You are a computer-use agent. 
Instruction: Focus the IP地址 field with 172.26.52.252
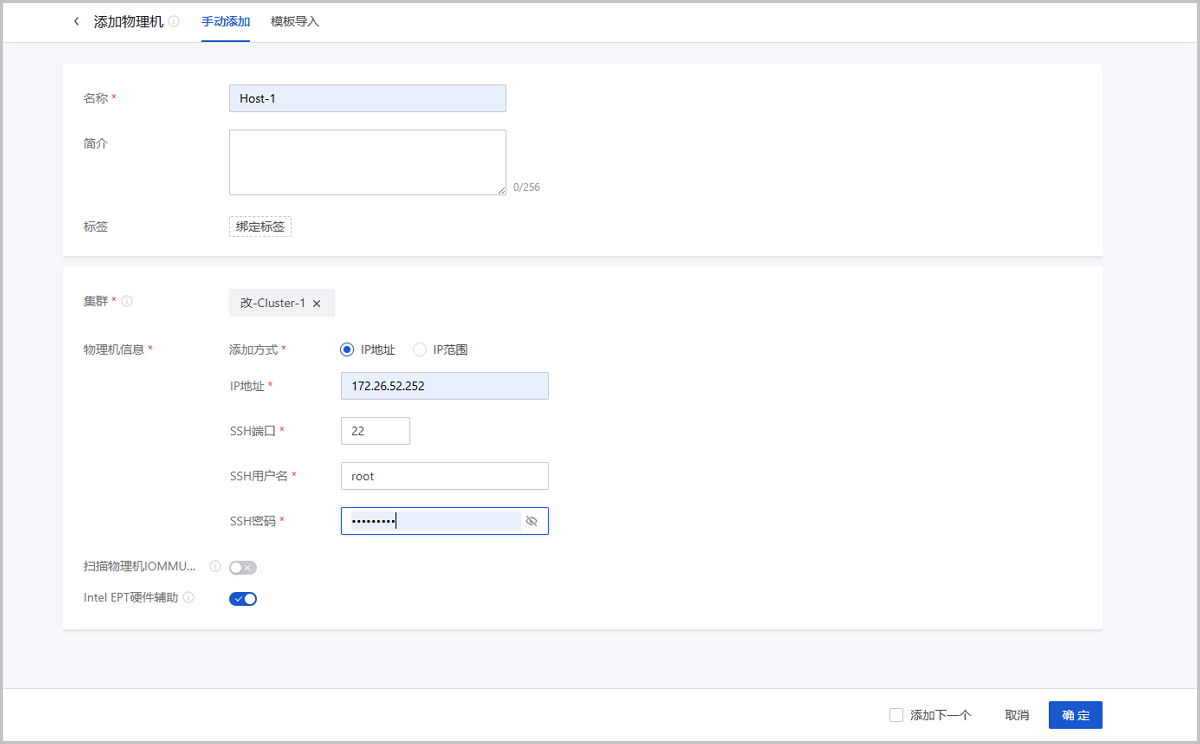(x=445, y=386)
